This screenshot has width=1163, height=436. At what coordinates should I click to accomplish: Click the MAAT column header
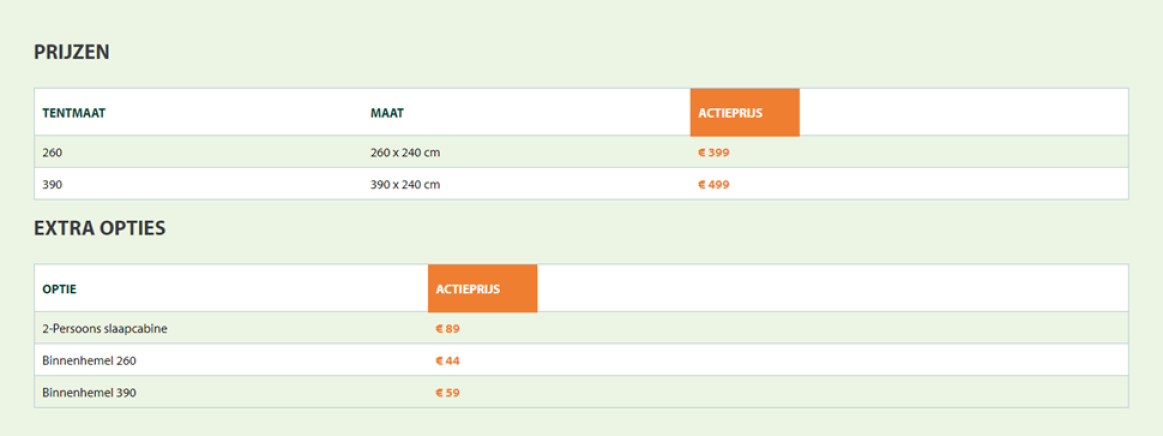386,113
